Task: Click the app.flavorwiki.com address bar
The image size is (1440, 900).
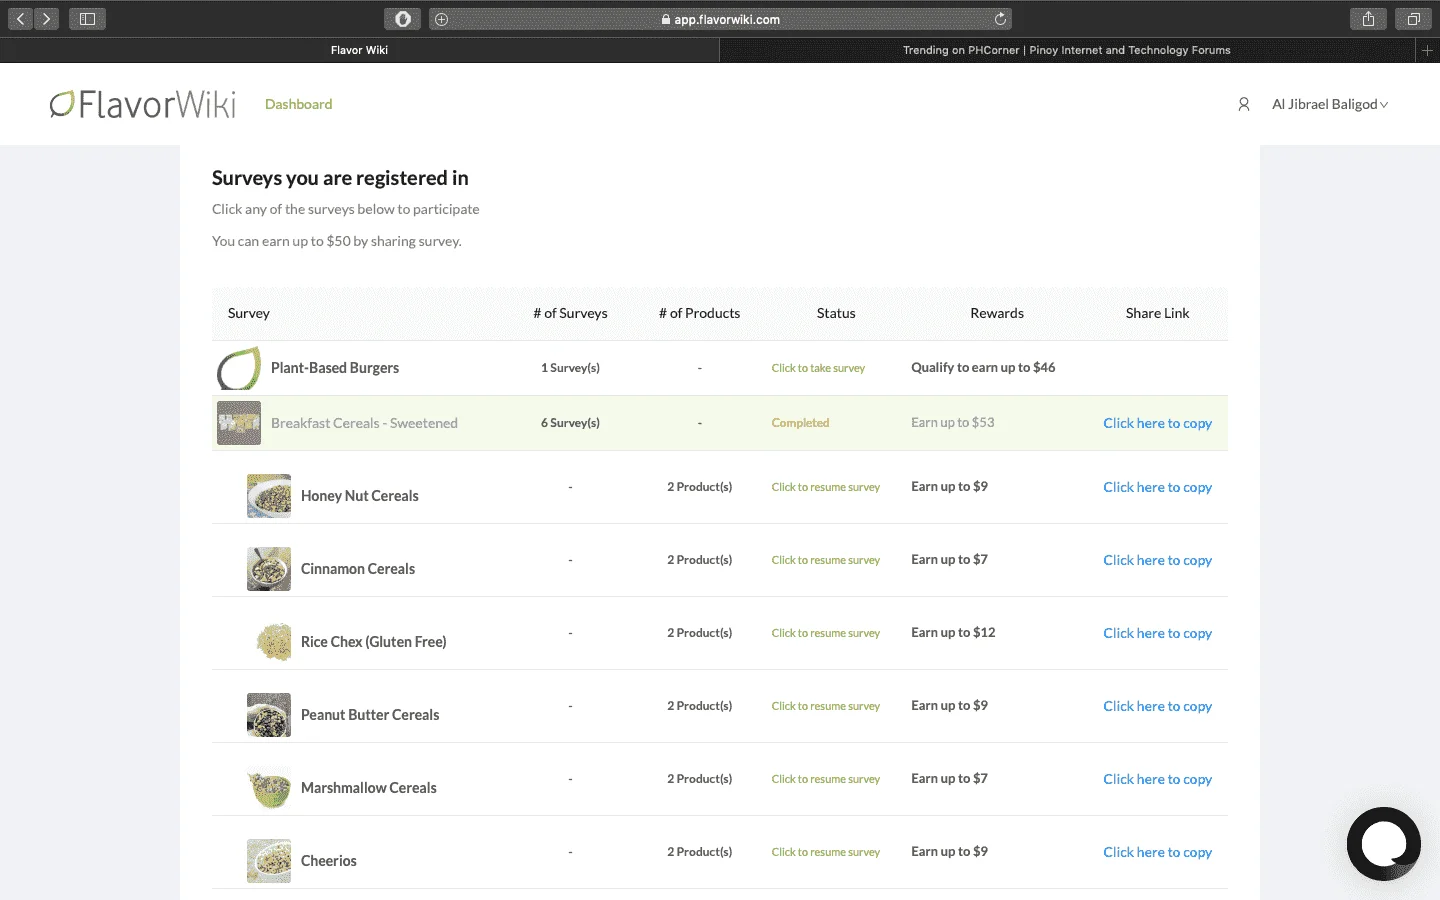Action: 720,19
